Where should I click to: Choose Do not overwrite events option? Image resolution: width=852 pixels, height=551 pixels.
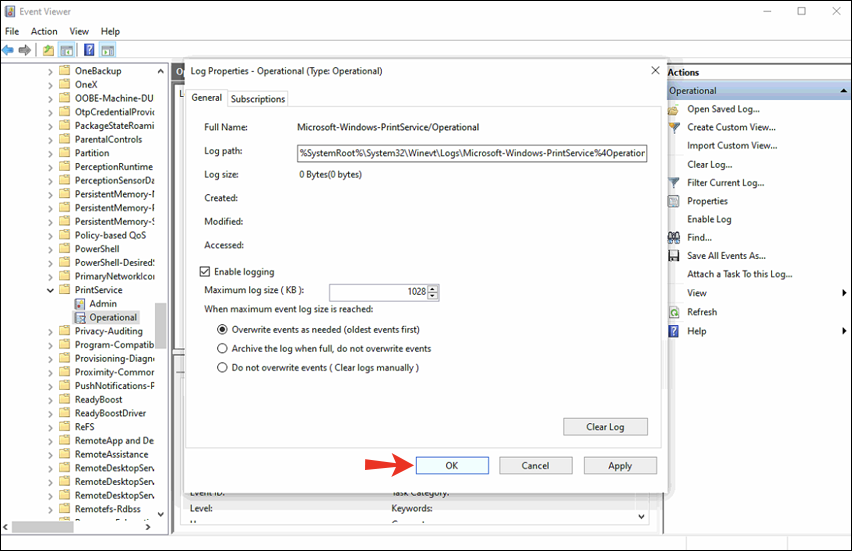pos(222,368)
